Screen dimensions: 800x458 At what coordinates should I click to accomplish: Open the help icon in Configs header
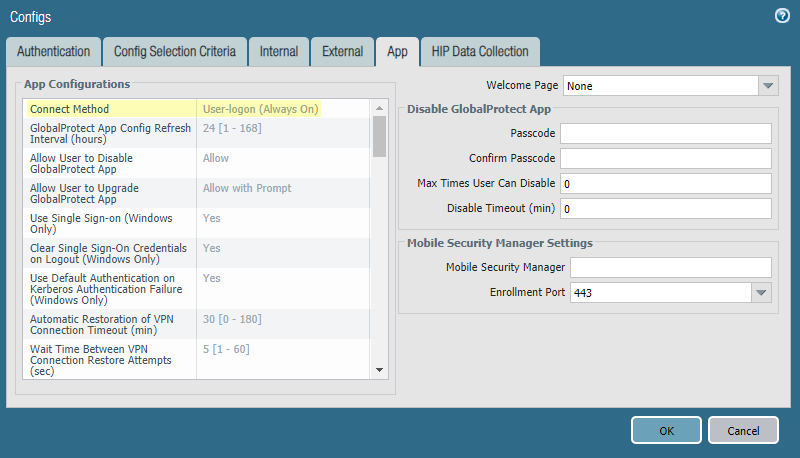[x=782, y=16]
